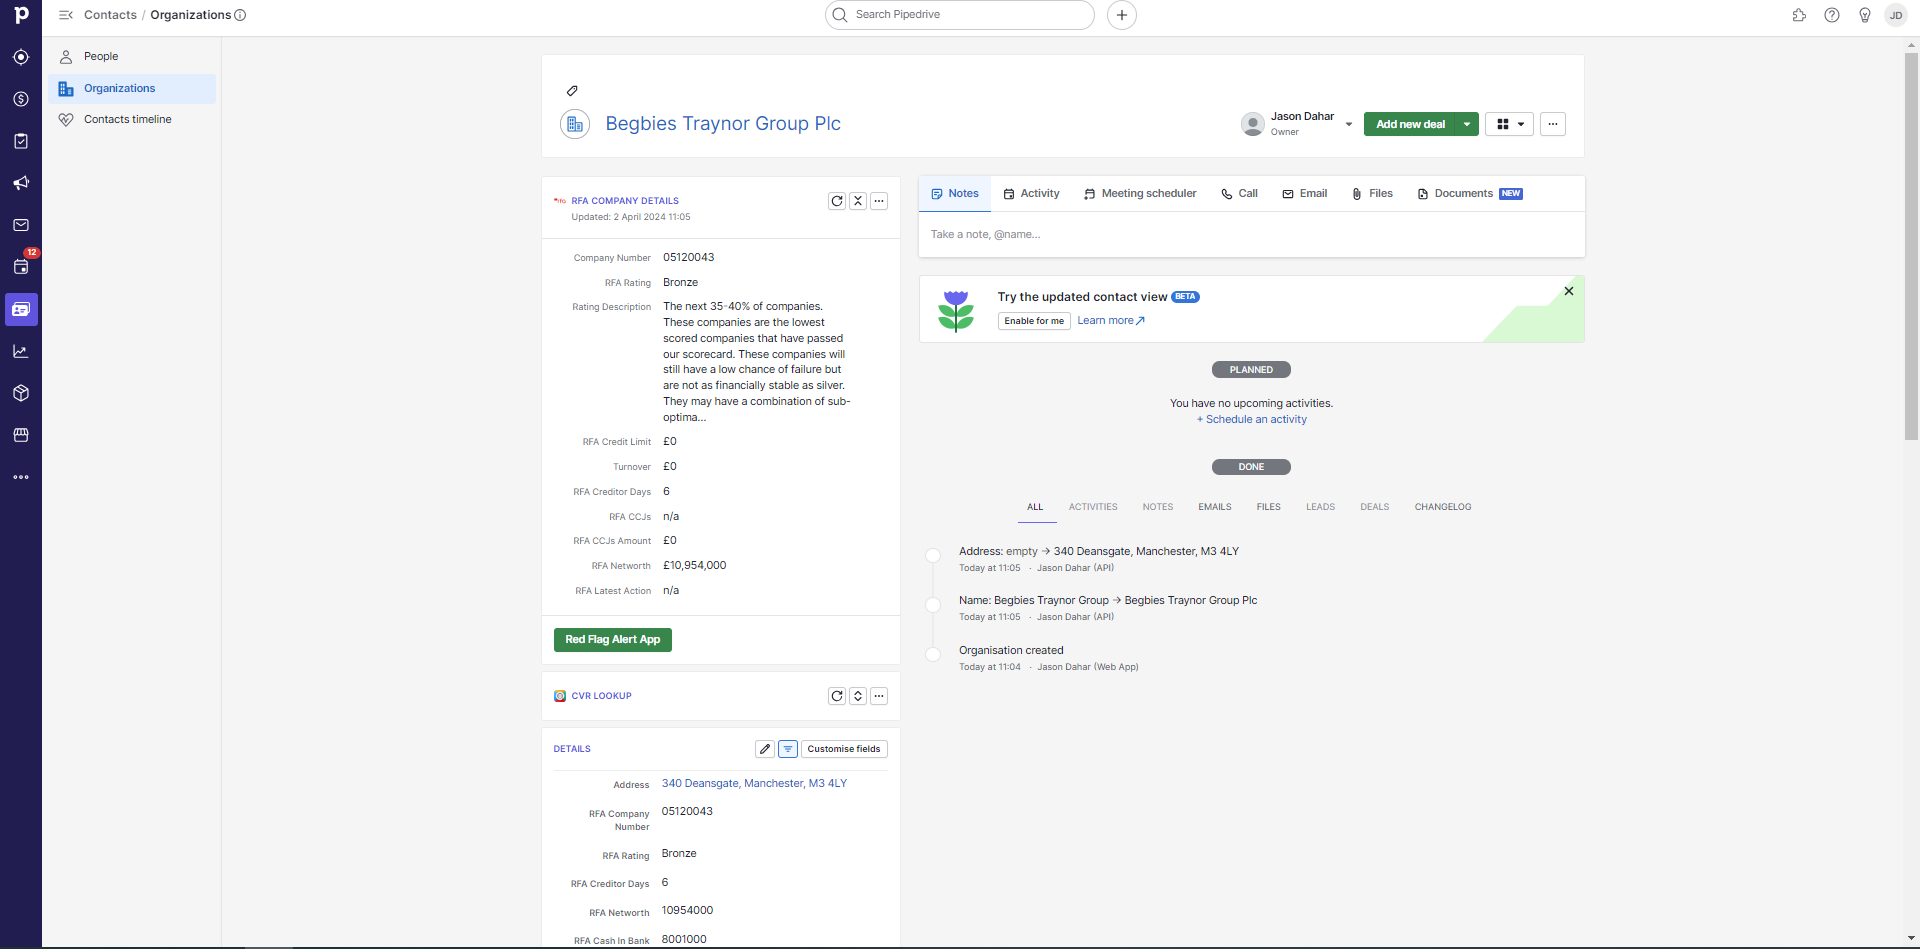This screenshot has height=949, width=1920.
Task: Open the Add new deal dropdown arrow
Action: (1467, 124)
